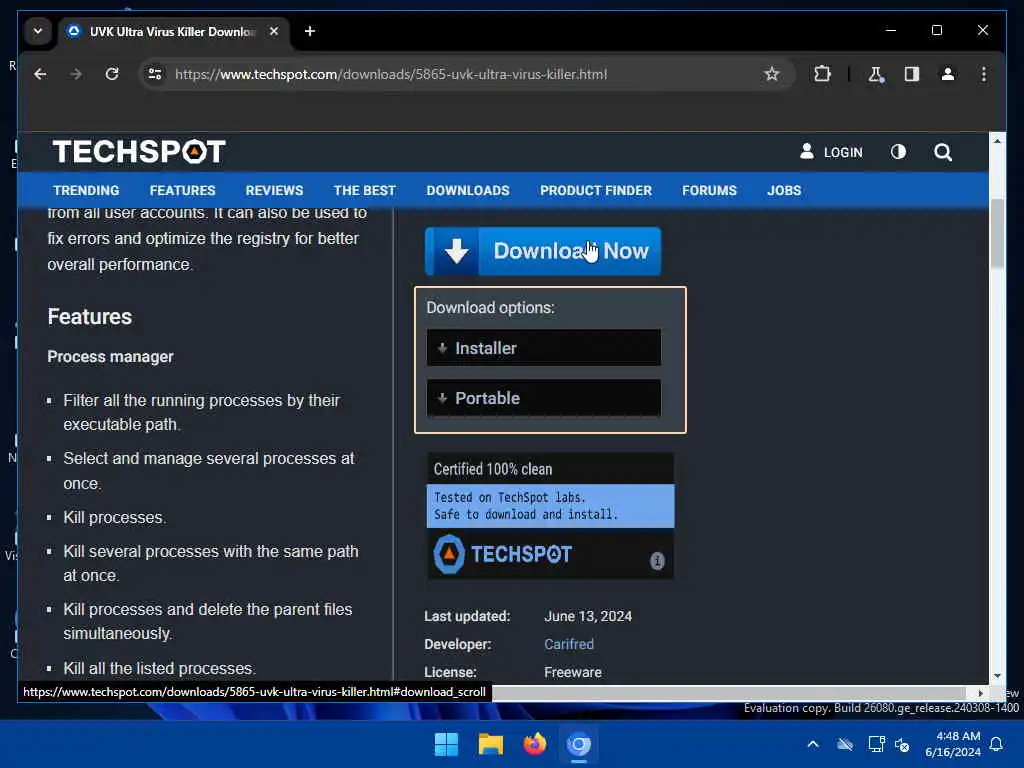Click 'Kill all the listed processes.' text

(159, 668)
